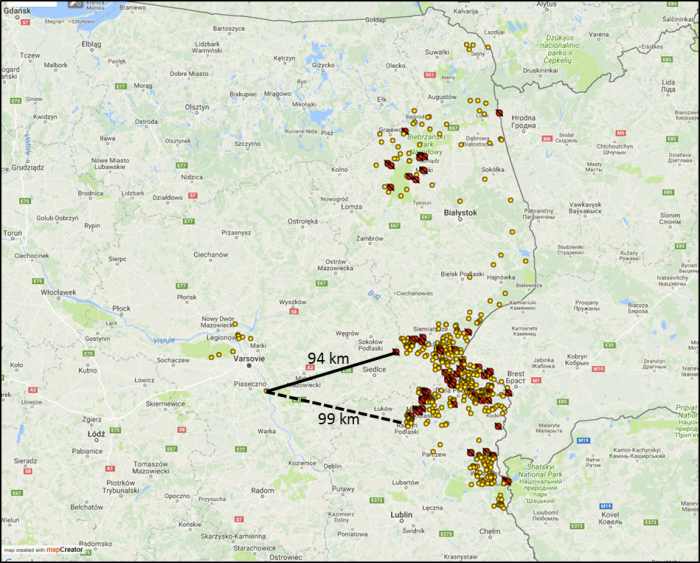
Task: Select the Hajnówka town label
Action: tap(501, 277)
